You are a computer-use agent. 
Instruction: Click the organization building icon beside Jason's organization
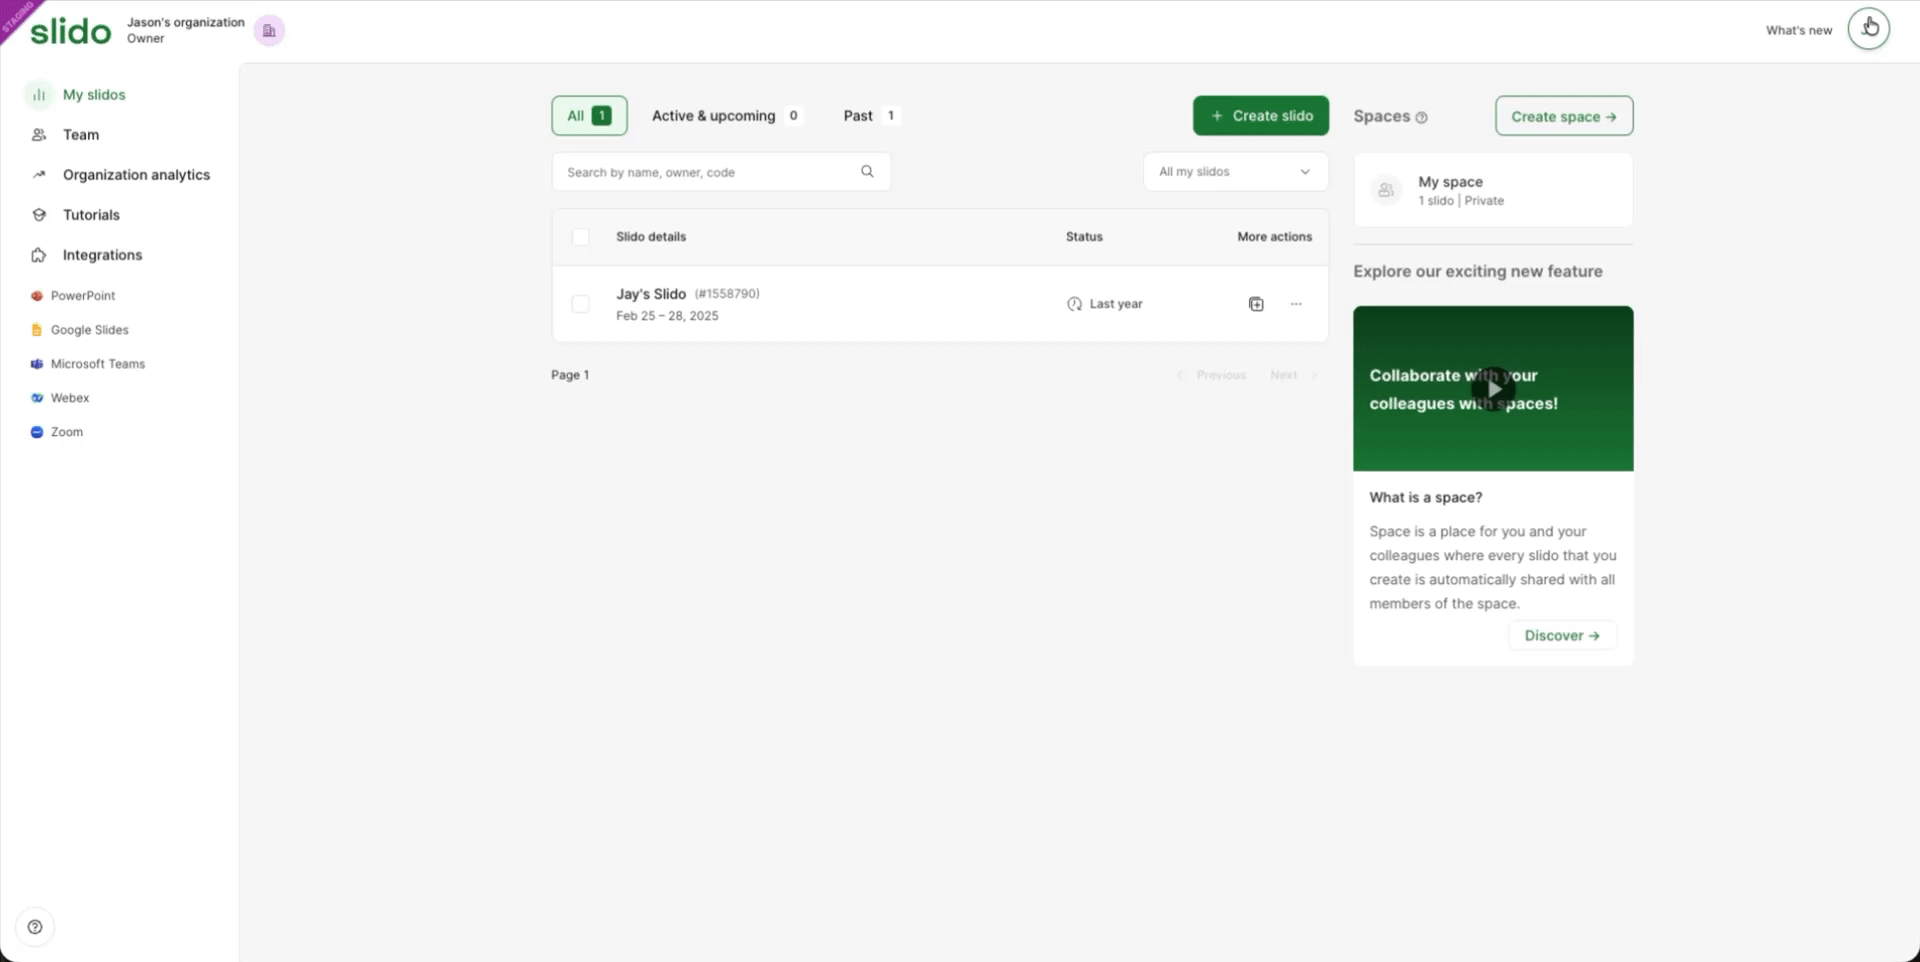pyautogui.click(x=269, y=30)
